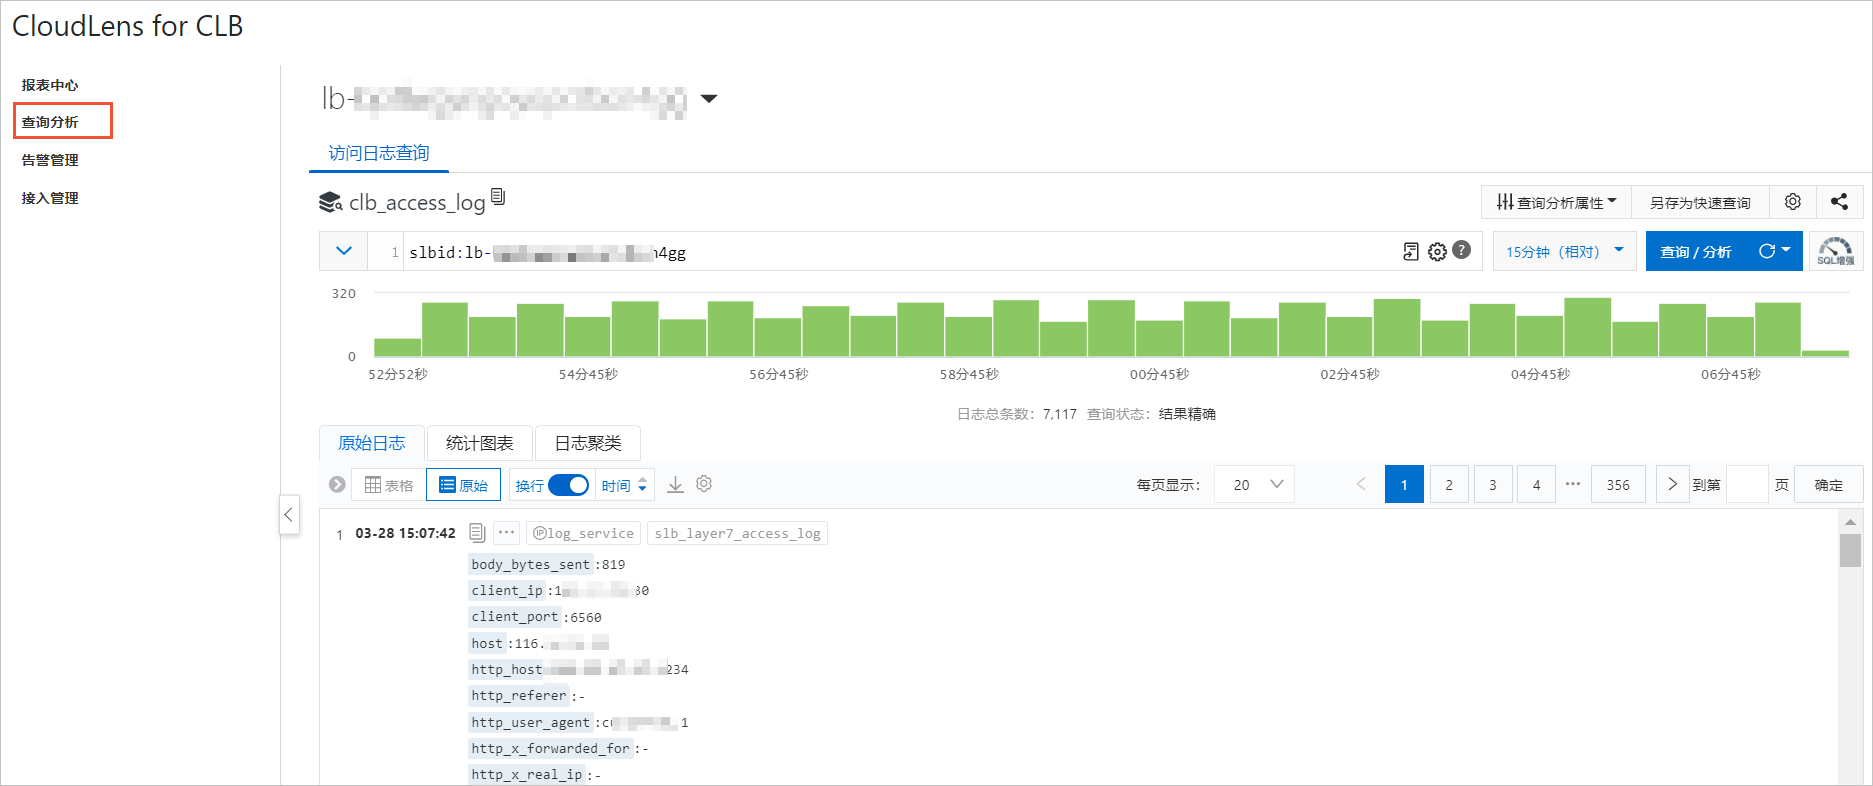Screen dimensions: 1873x786
Task: Click the slb_layer7_access_log tag
Action: (x=737, y=533)
